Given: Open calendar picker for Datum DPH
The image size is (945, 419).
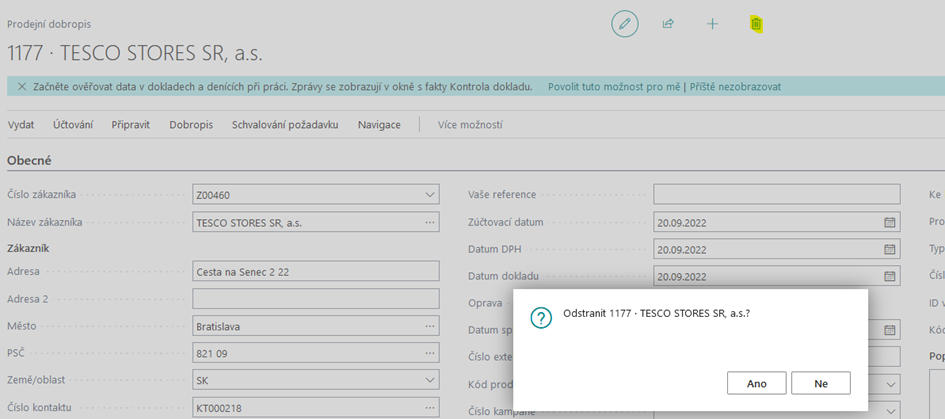Looking at the screenshot, I should click(x=889, y=249).
